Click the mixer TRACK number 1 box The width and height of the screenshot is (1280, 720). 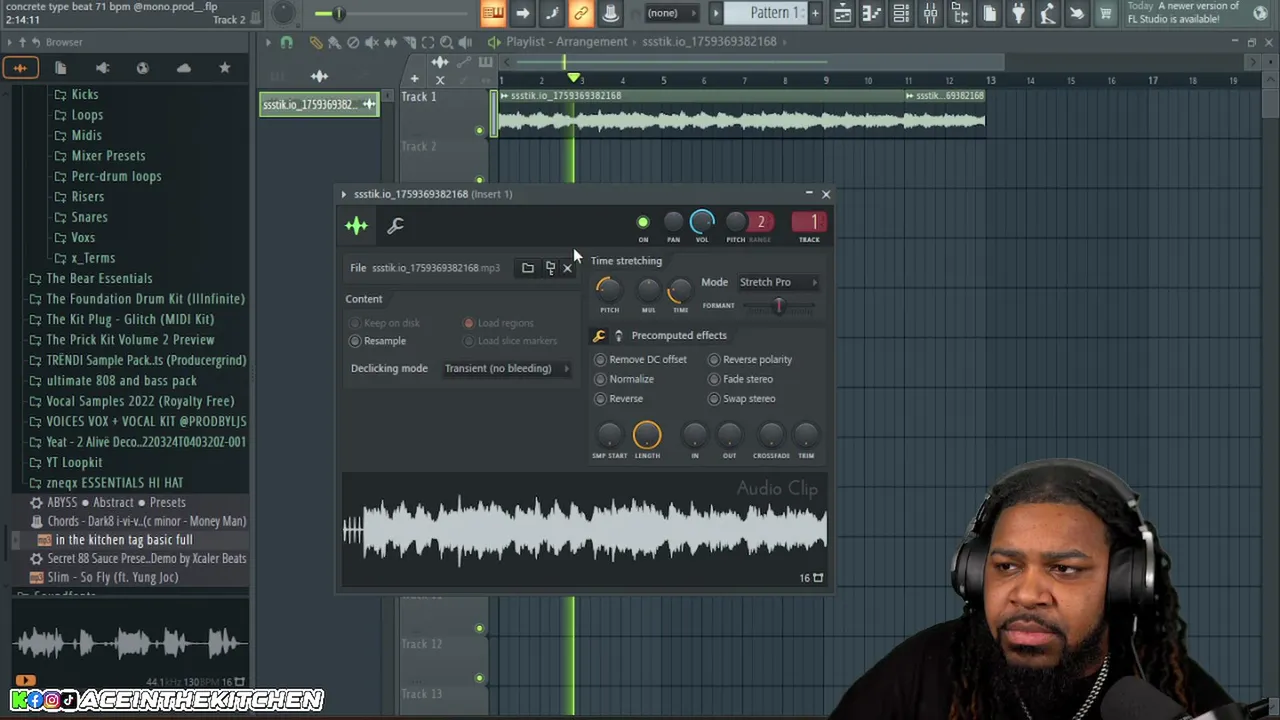click(809, 222)
